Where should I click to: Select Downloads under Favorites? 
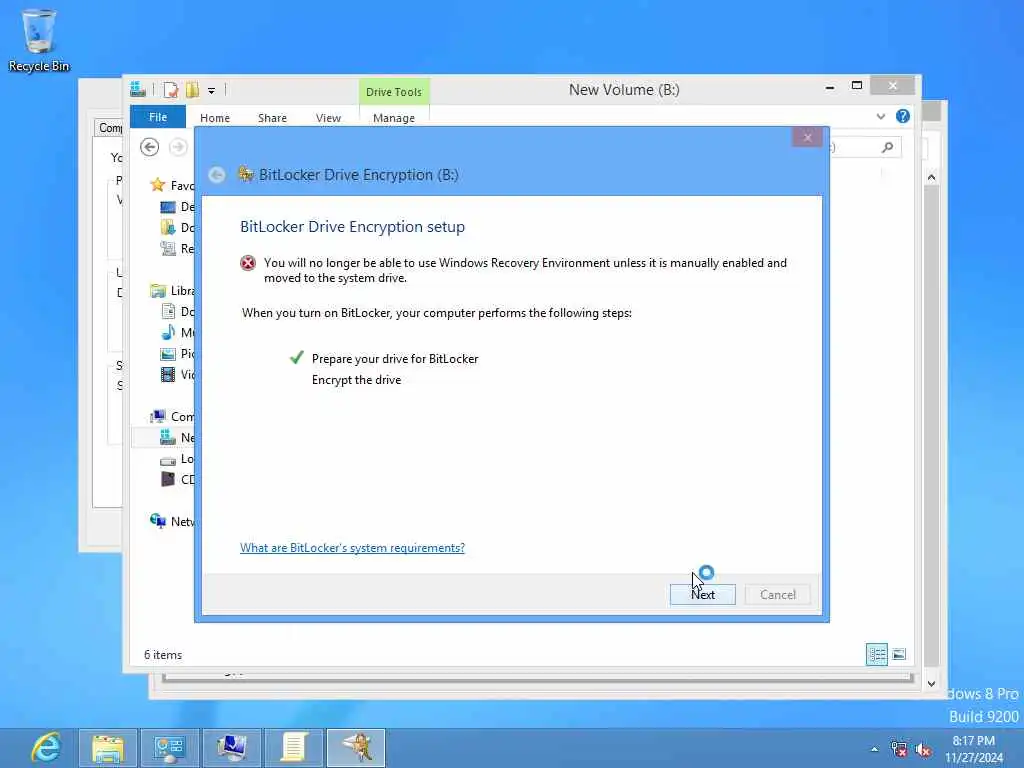[177, 227]
